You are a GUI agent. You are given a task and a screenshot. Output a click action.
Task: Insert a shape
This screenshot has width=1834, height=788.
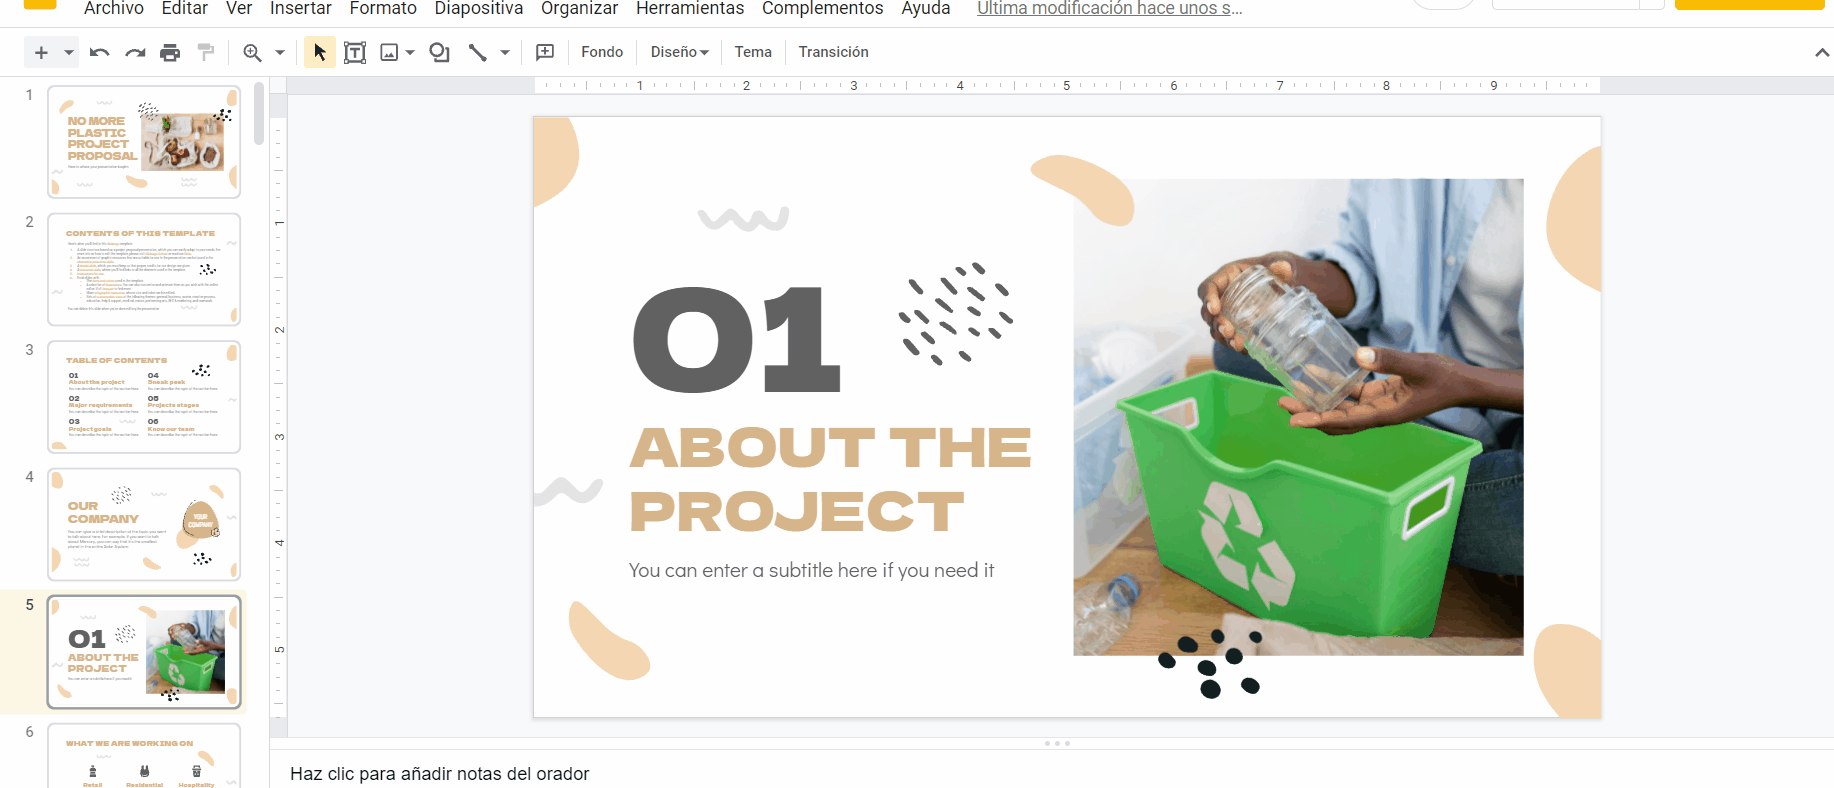click(439, 52)
